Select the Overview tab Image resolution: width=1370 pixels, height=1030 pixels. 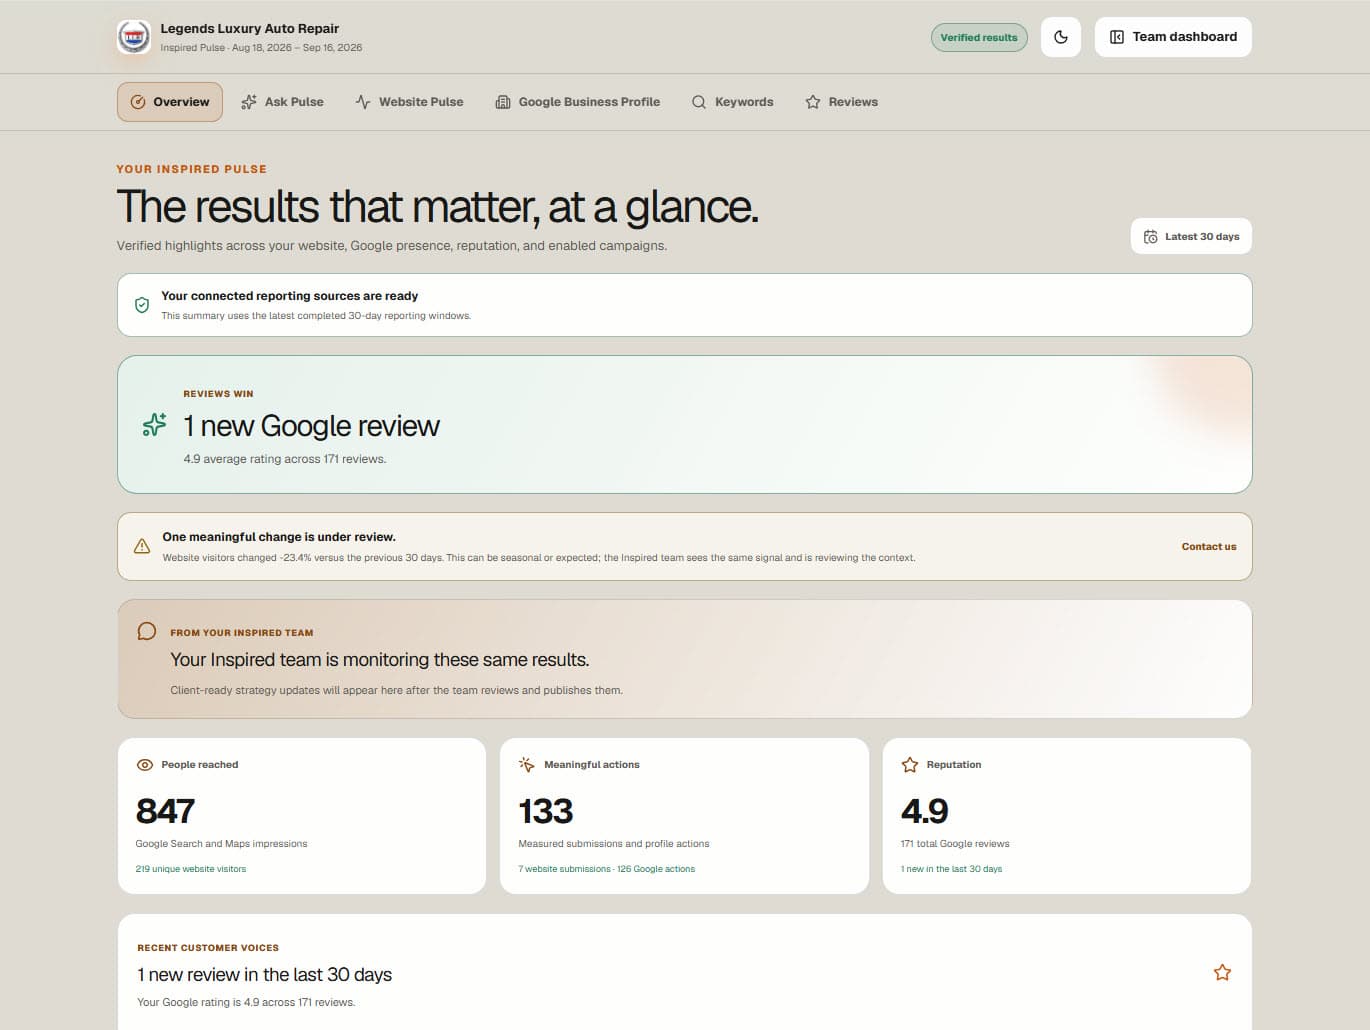pos(170,102)
